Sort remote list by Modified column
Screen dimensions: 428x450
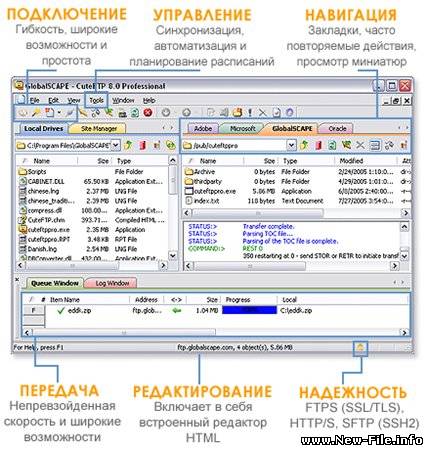(366, 161)
